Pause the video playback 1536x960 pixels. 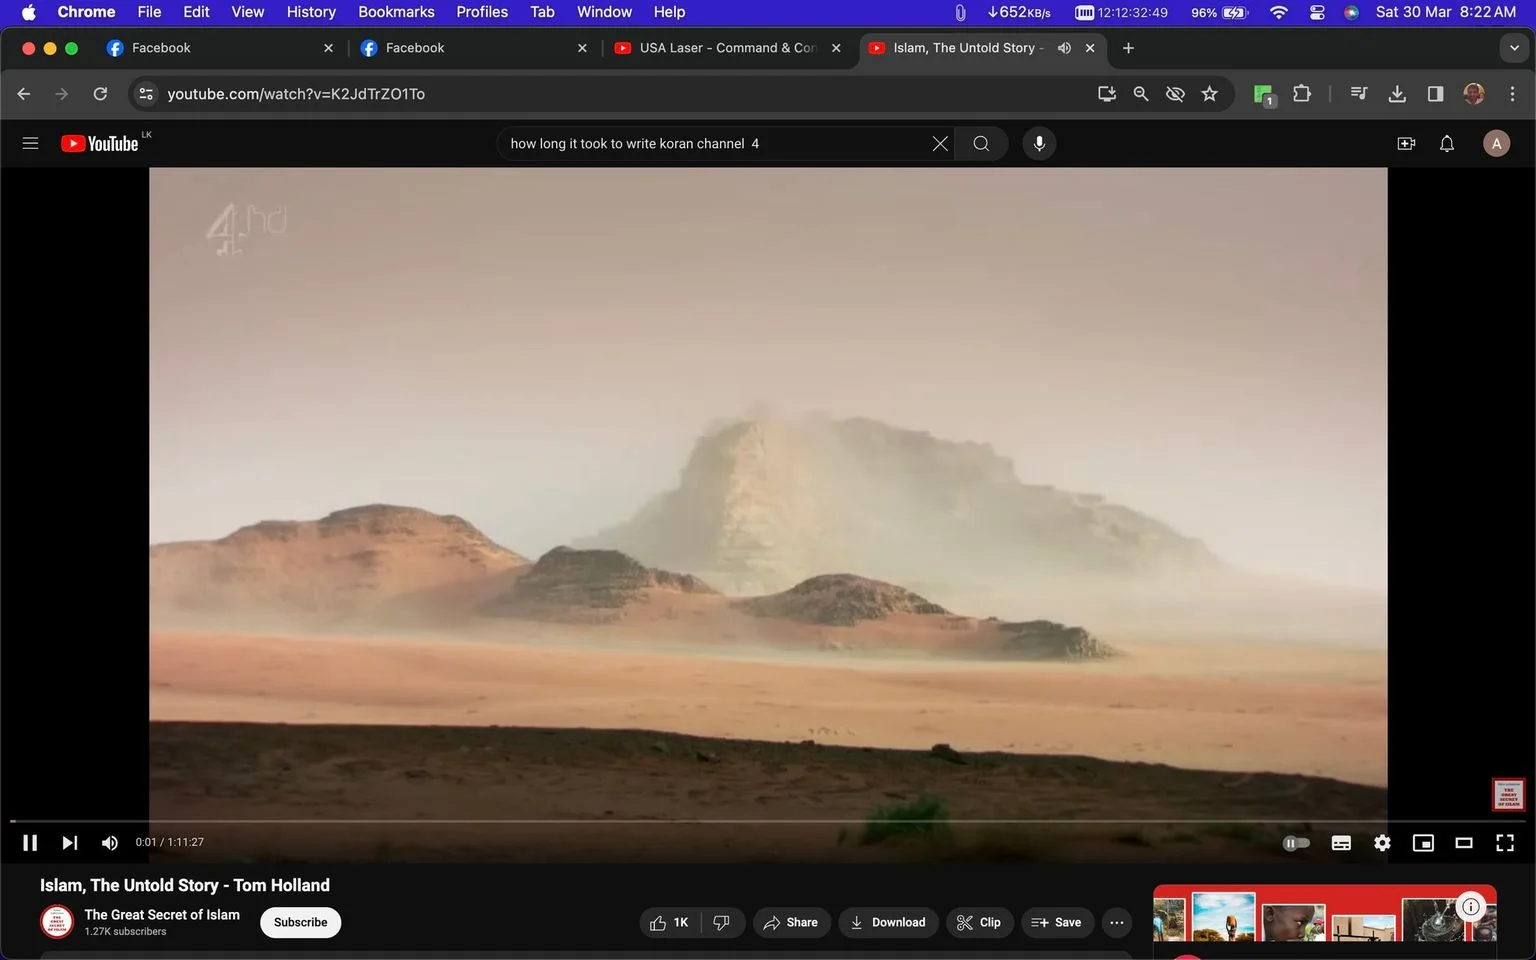click(30, 843)
